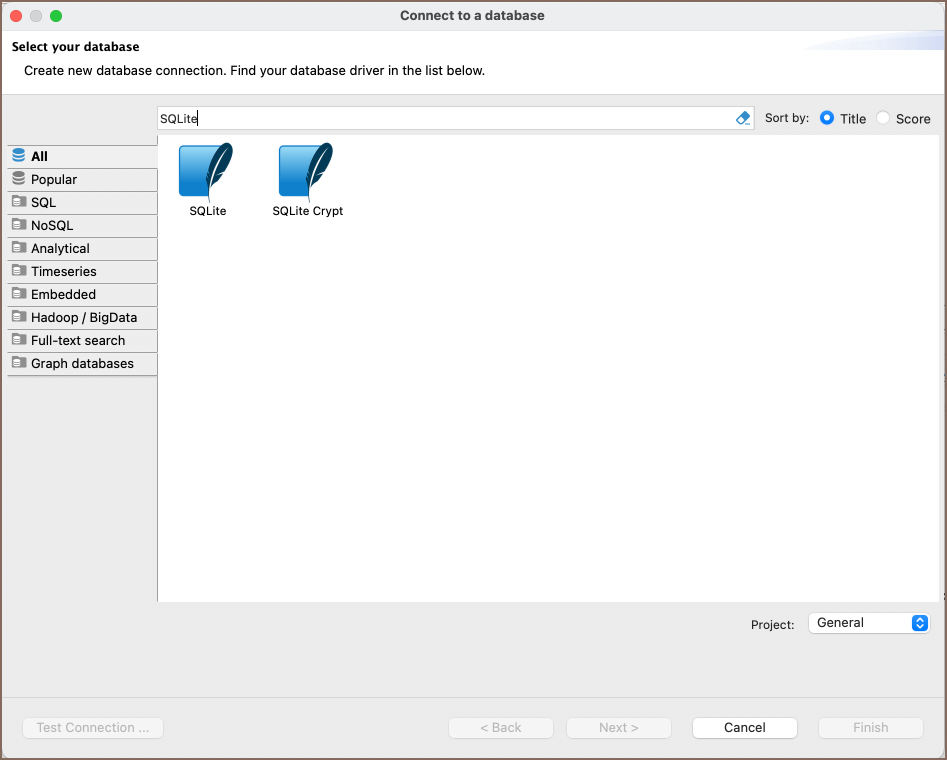Close the Connect to a database window
The width and height of the screenshot is (947, 760).
16,16
